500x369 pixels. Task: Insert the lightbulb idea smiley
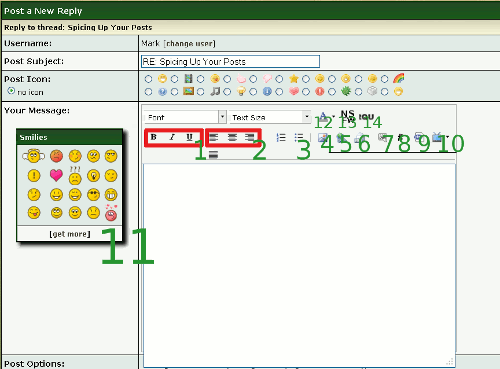(93, 175)
